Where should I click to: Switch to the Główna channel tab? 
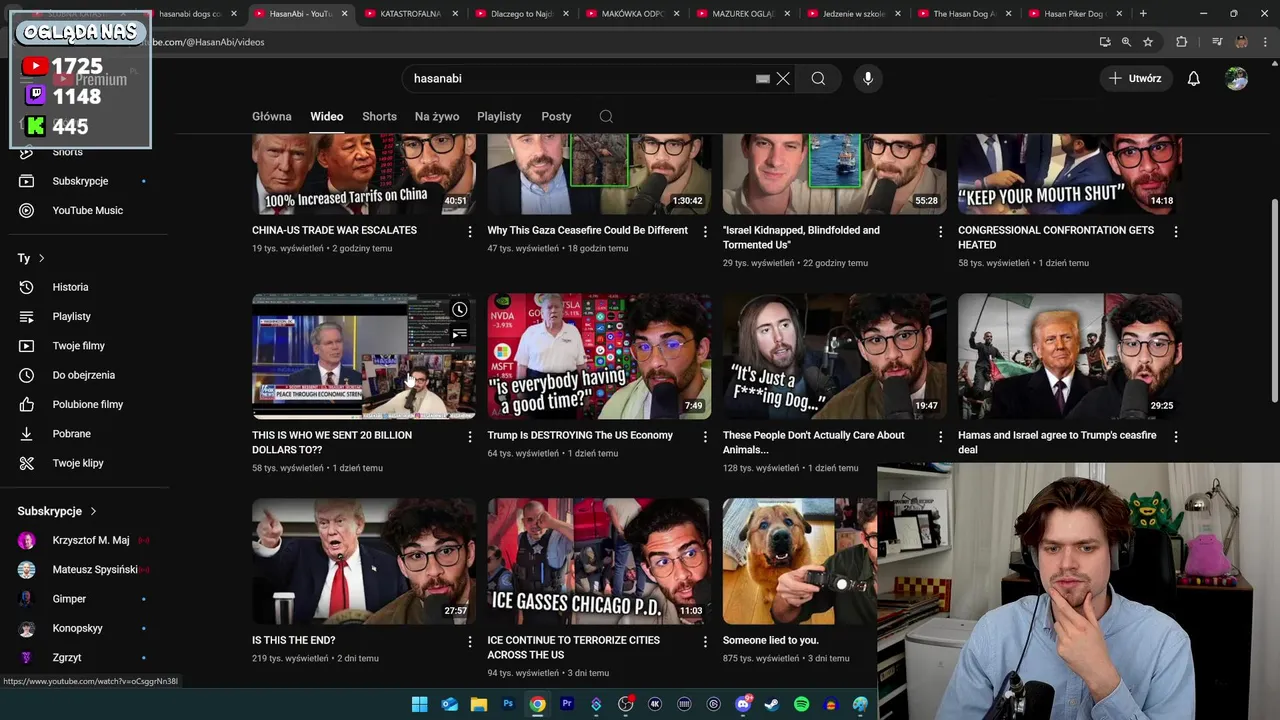coord(272,116)
